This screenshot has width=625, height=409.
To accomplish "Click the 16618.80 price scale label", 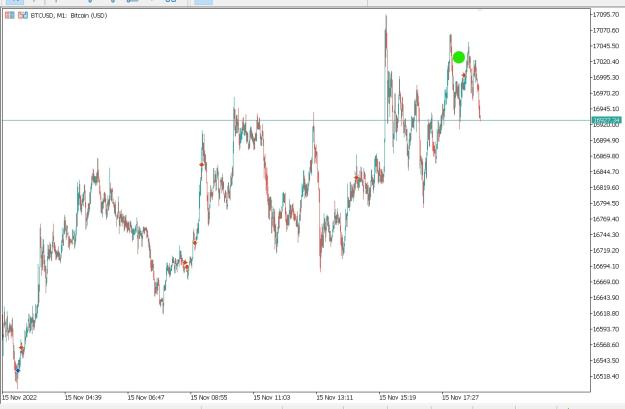I will point(606,313).
